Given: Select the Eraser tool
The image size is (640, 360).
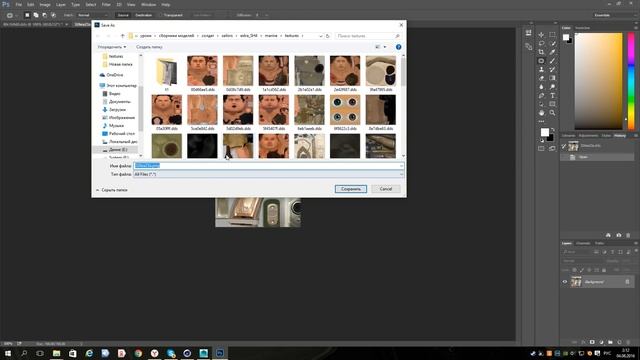Looking at the screenshot, I should click(541, 78).
